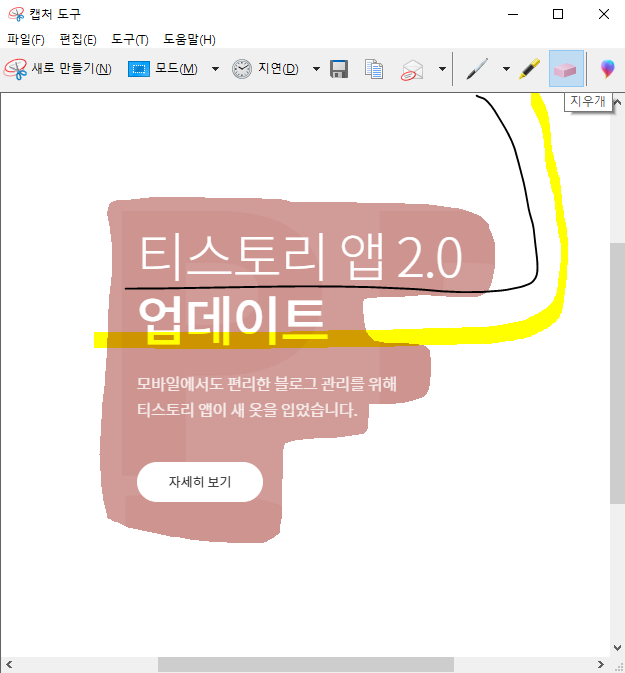Click the horizontal scrollbar thumb
625x673 pixels.
[306, 665]
